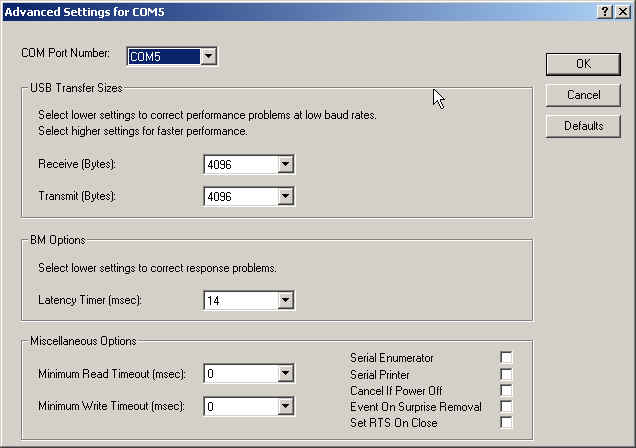Screen dimensions: 636x448
Task: Click the Minimum Read Timeout value field
Action: pyautogui.click(x=241, y=373)
